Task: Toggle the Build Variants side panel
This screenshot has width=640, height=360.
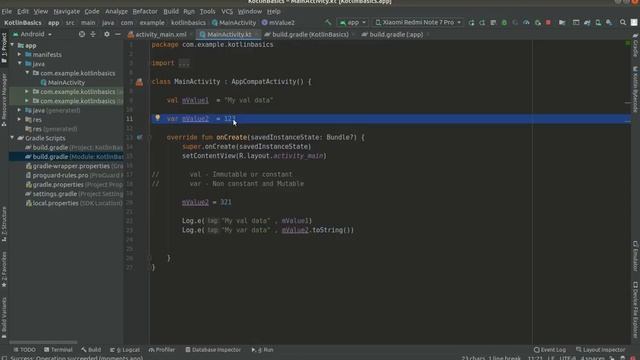Action: (x=4, y=318)
